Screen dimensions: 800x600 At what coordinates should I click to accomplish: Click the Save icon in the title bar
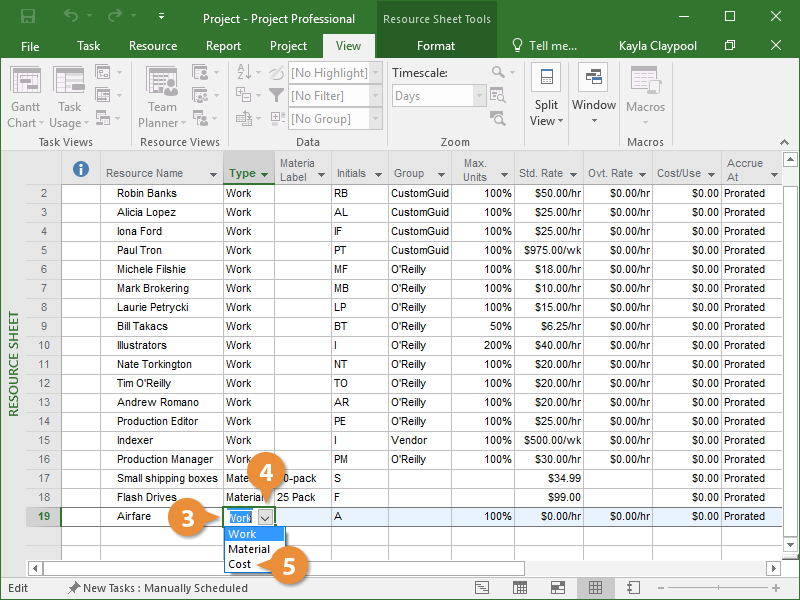coord(27,18)
